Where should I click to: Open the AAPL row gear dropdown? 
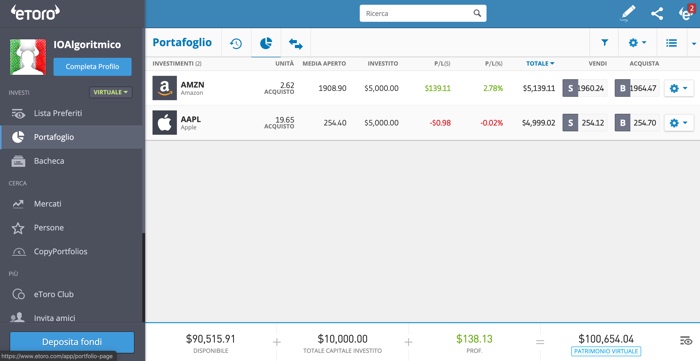(679, 123)
